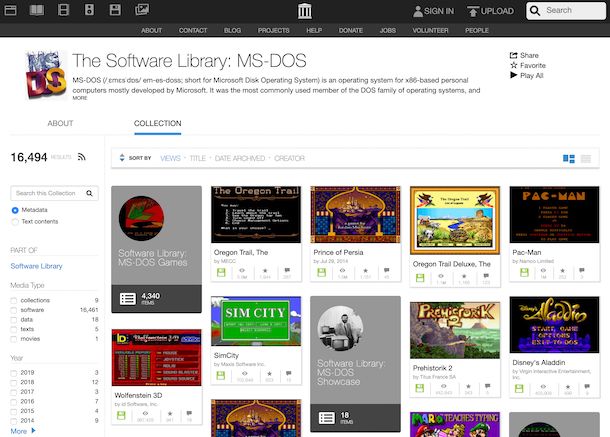This screenshot has height=437, width=610.
Task: Click the collection search magnifier icon
Action: tap(89, 193)
